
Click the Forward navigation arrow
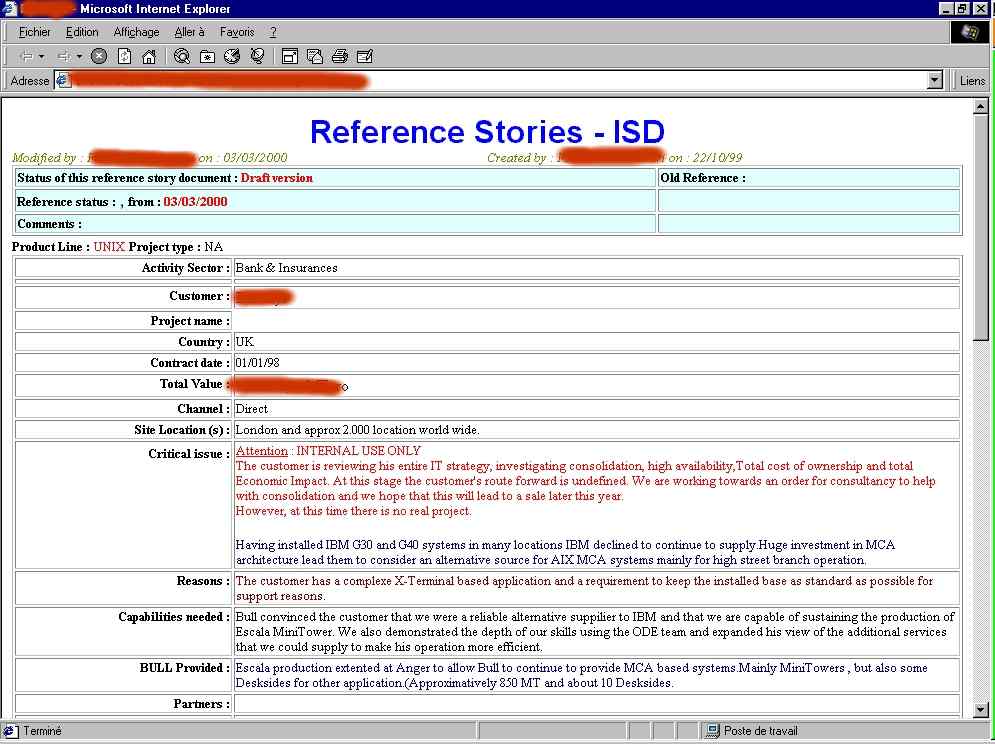(64, 56)
